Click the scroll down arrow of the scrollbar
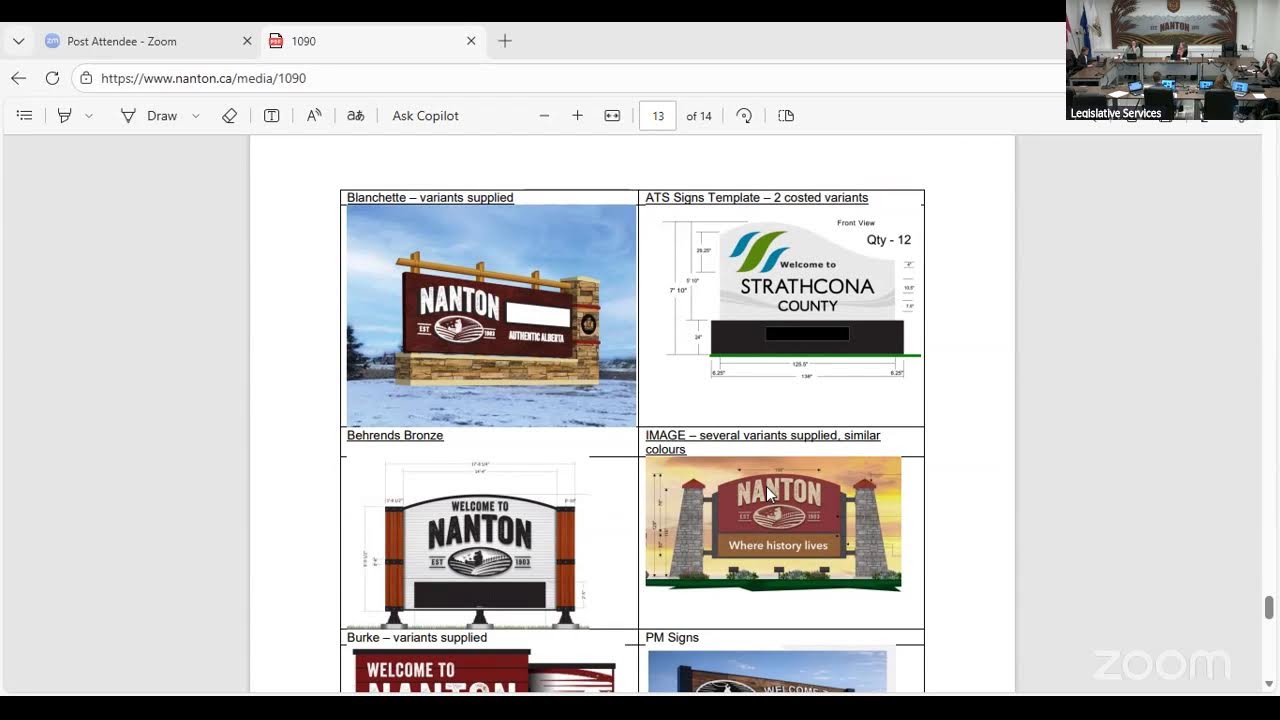Screen dimensions: 1280x720 (x=1270, y=684)
